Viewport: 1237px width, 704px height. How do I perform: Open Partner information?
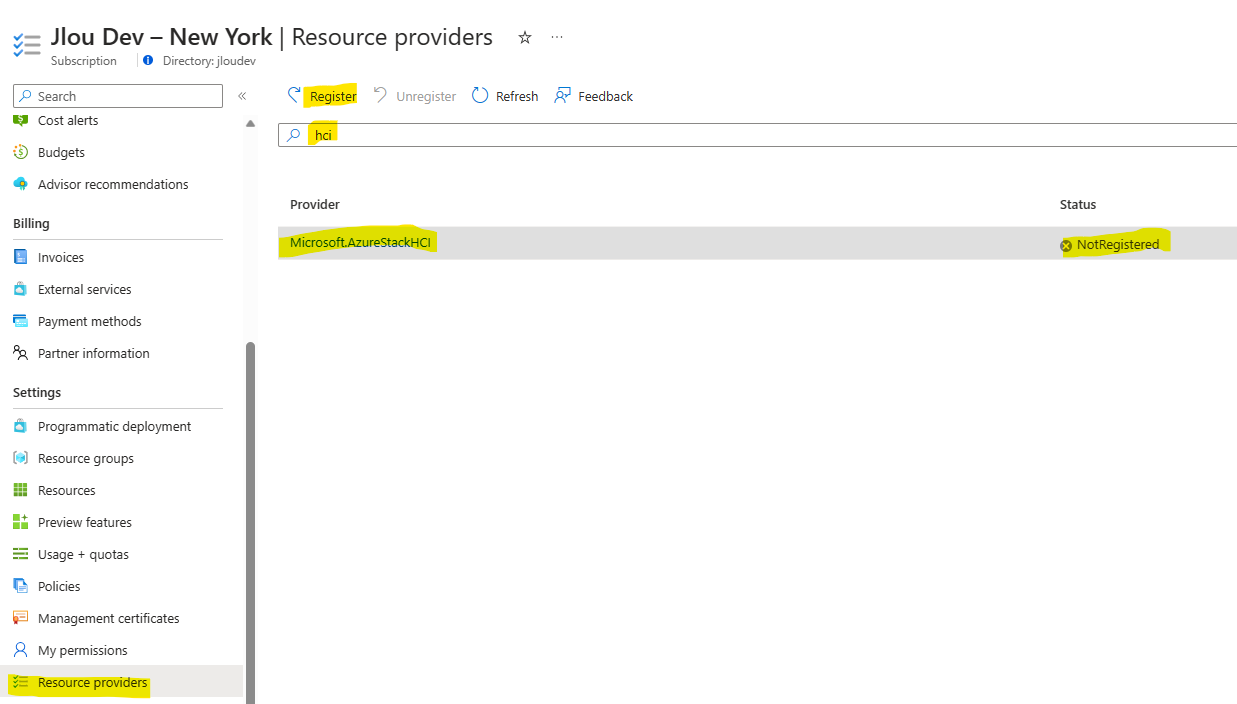94,353
